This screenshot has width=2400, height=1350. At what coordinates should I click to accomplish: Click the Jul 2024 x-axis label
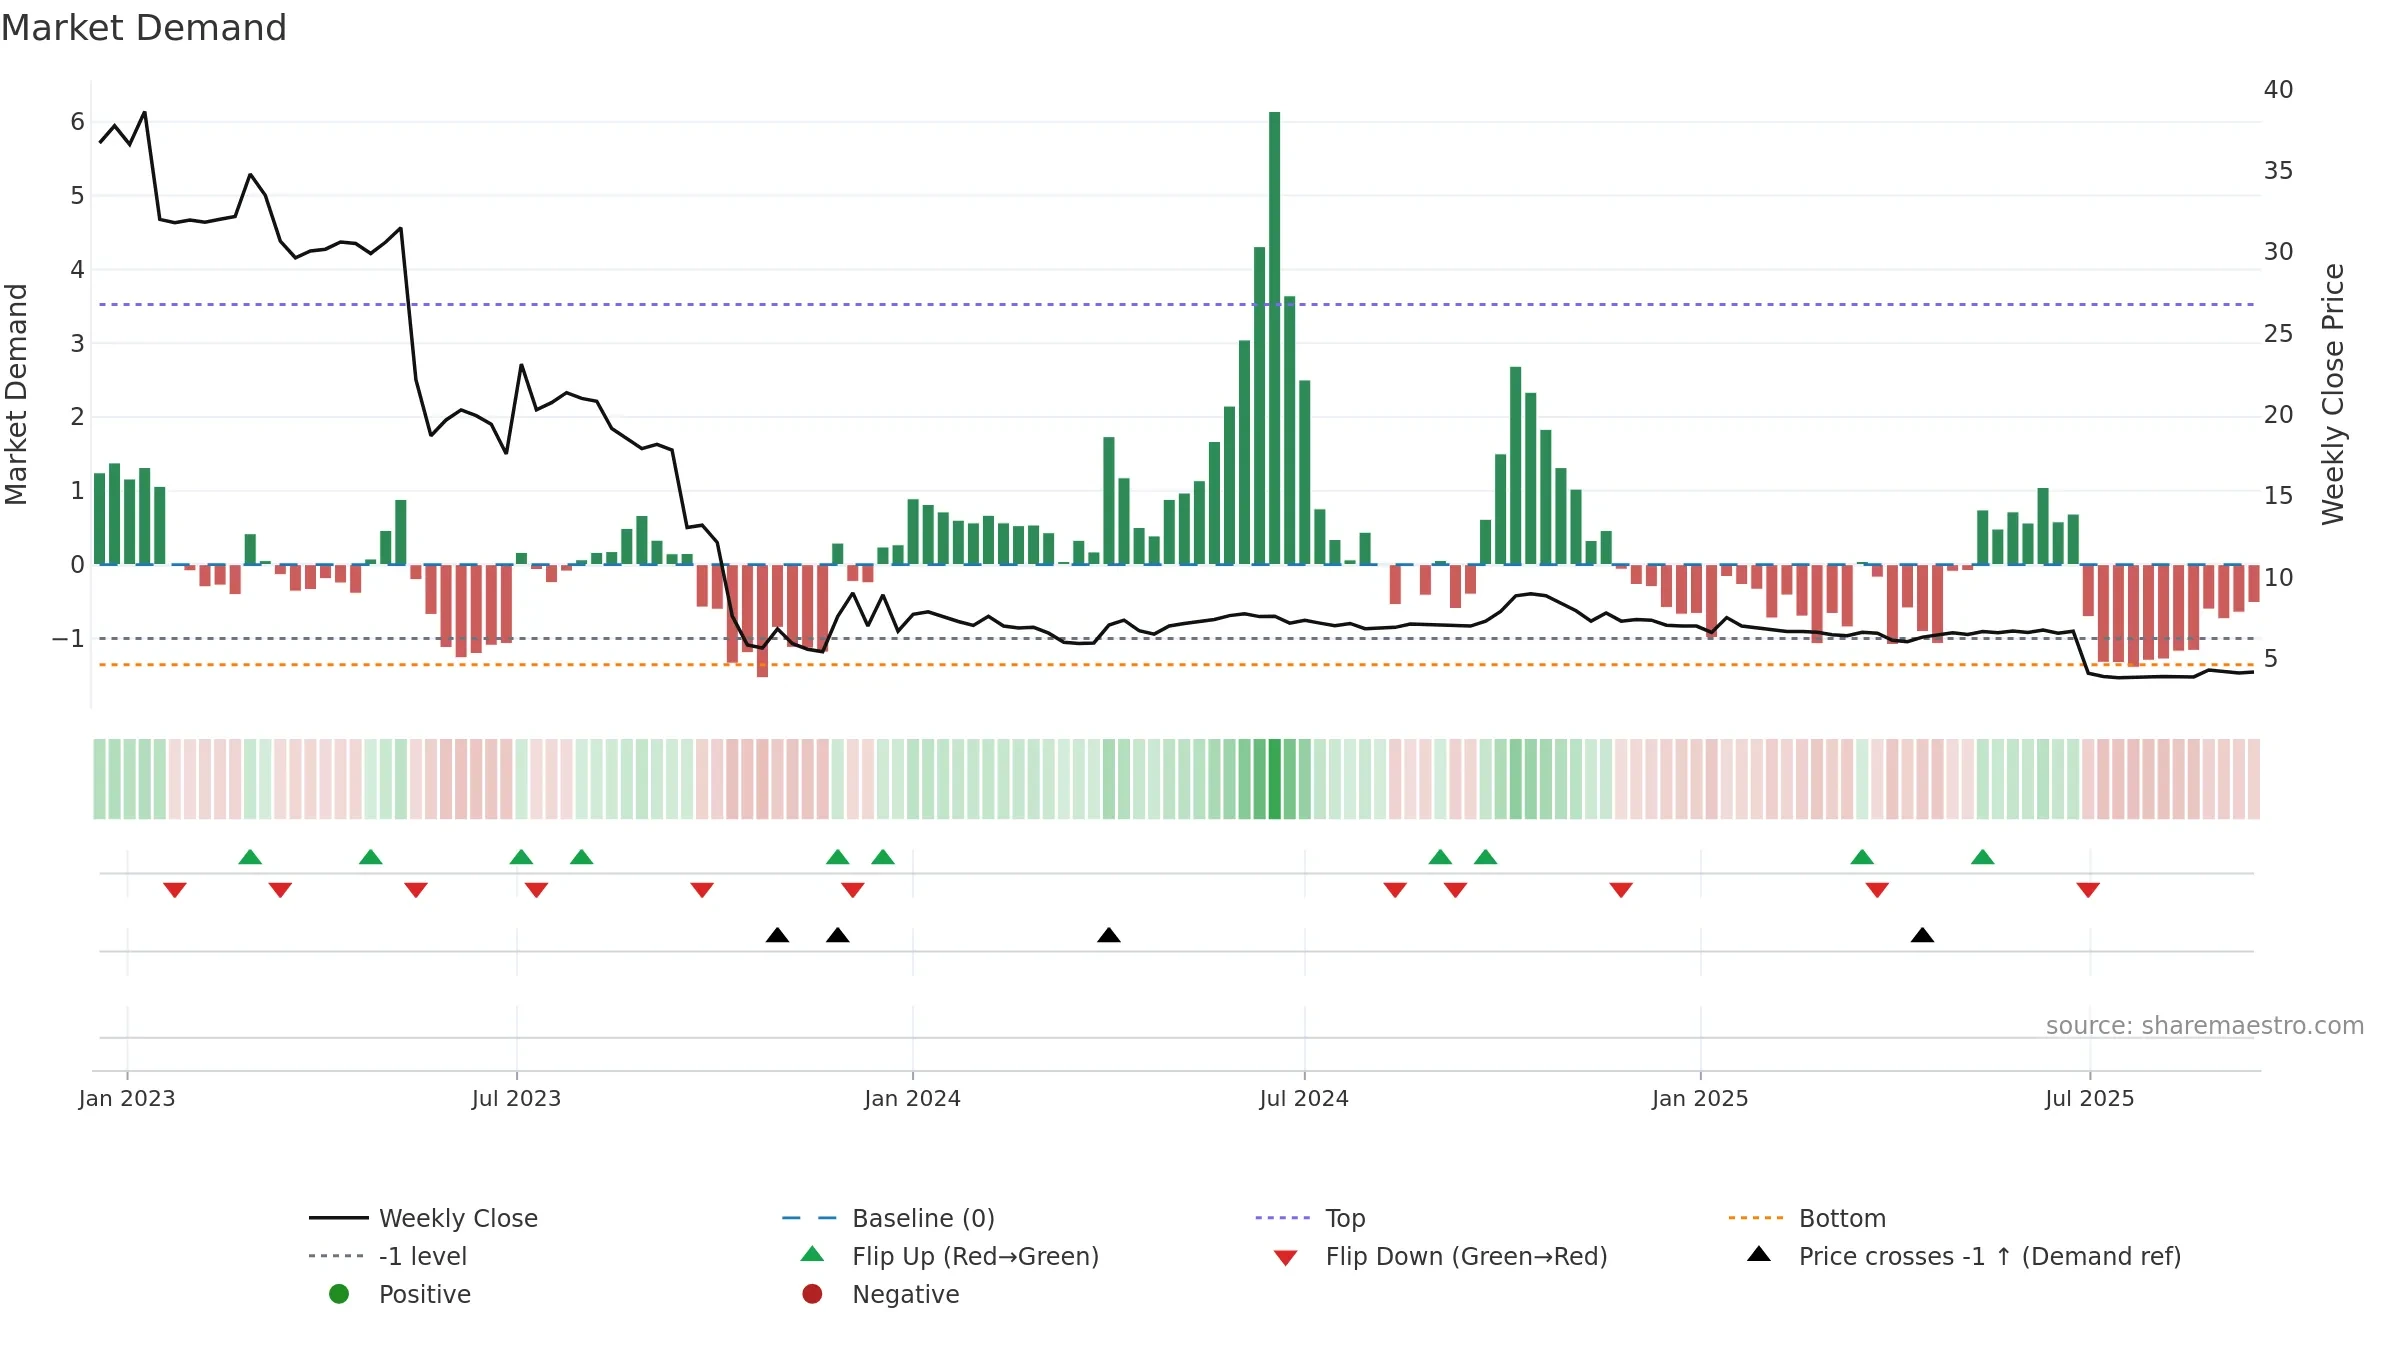pos(1304,1098)
